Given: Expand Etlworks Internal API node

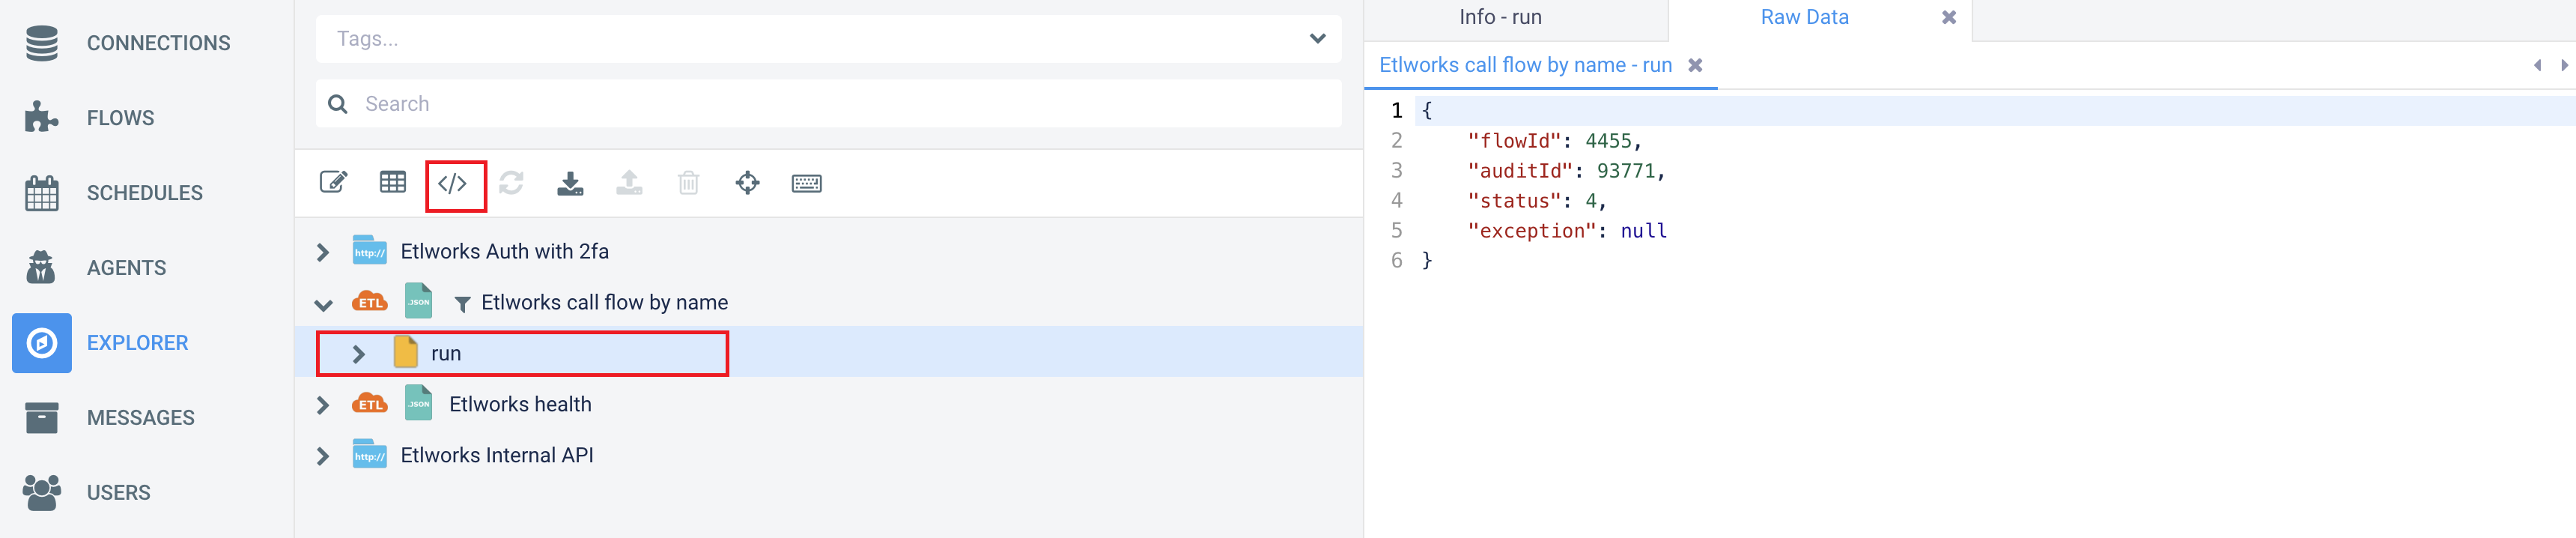Looking at the screenshot, I should pyautogui.click(x=322, y=456).
